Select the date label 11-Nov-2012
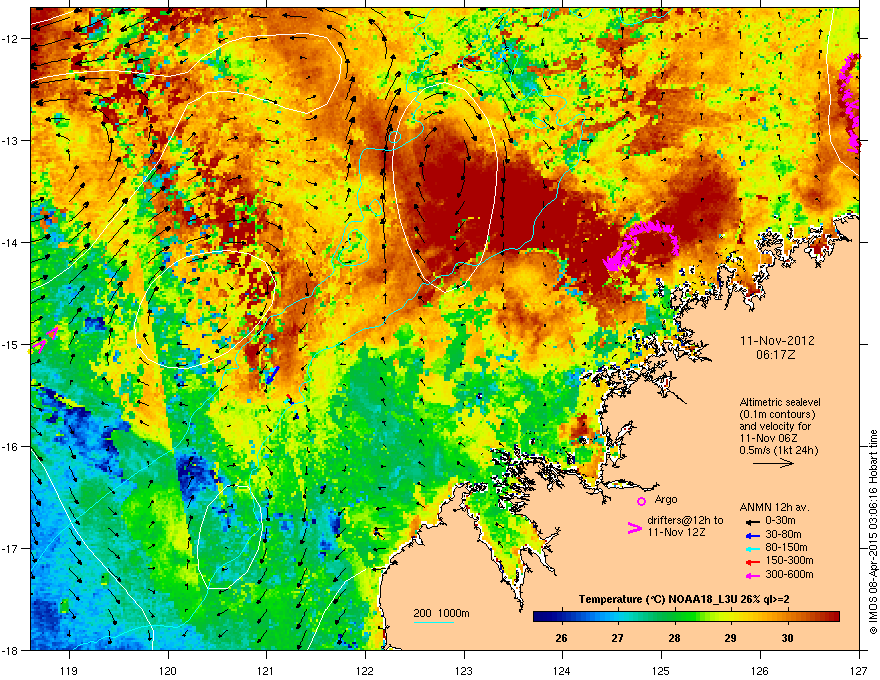880x680 pixels. coord(777,341)
